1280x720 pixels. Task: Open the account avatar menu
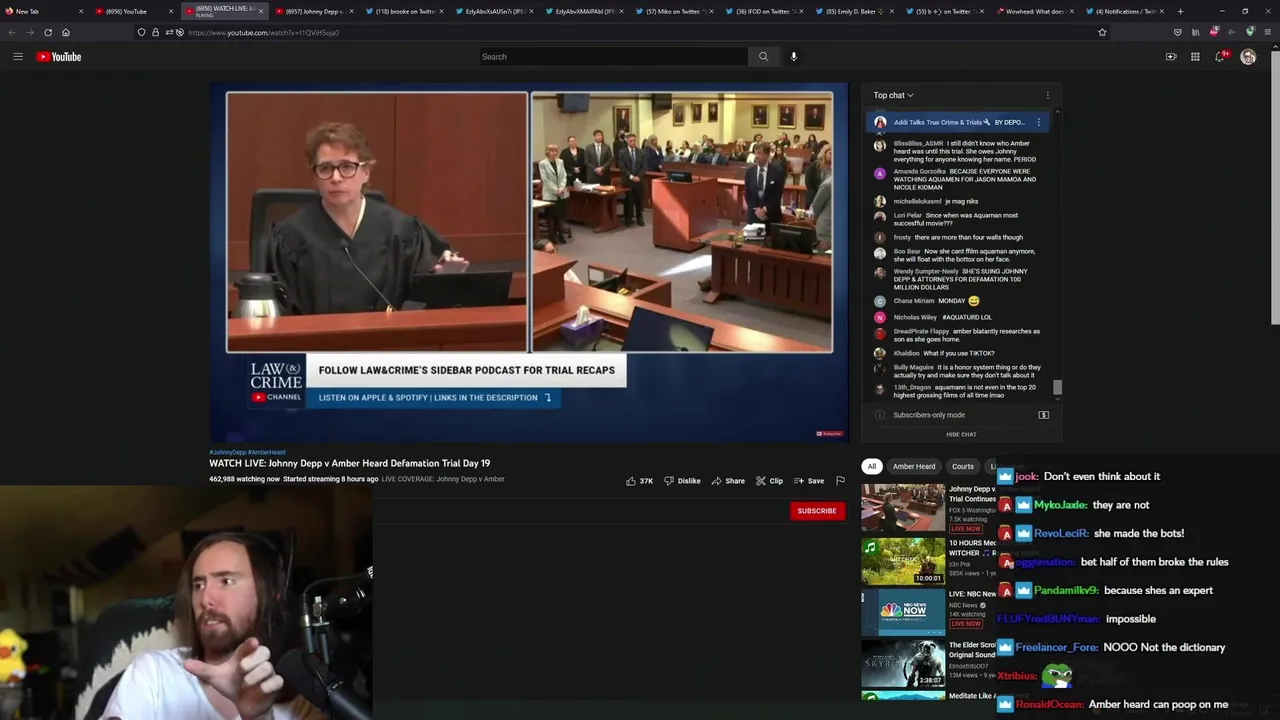click(1248, 57)
